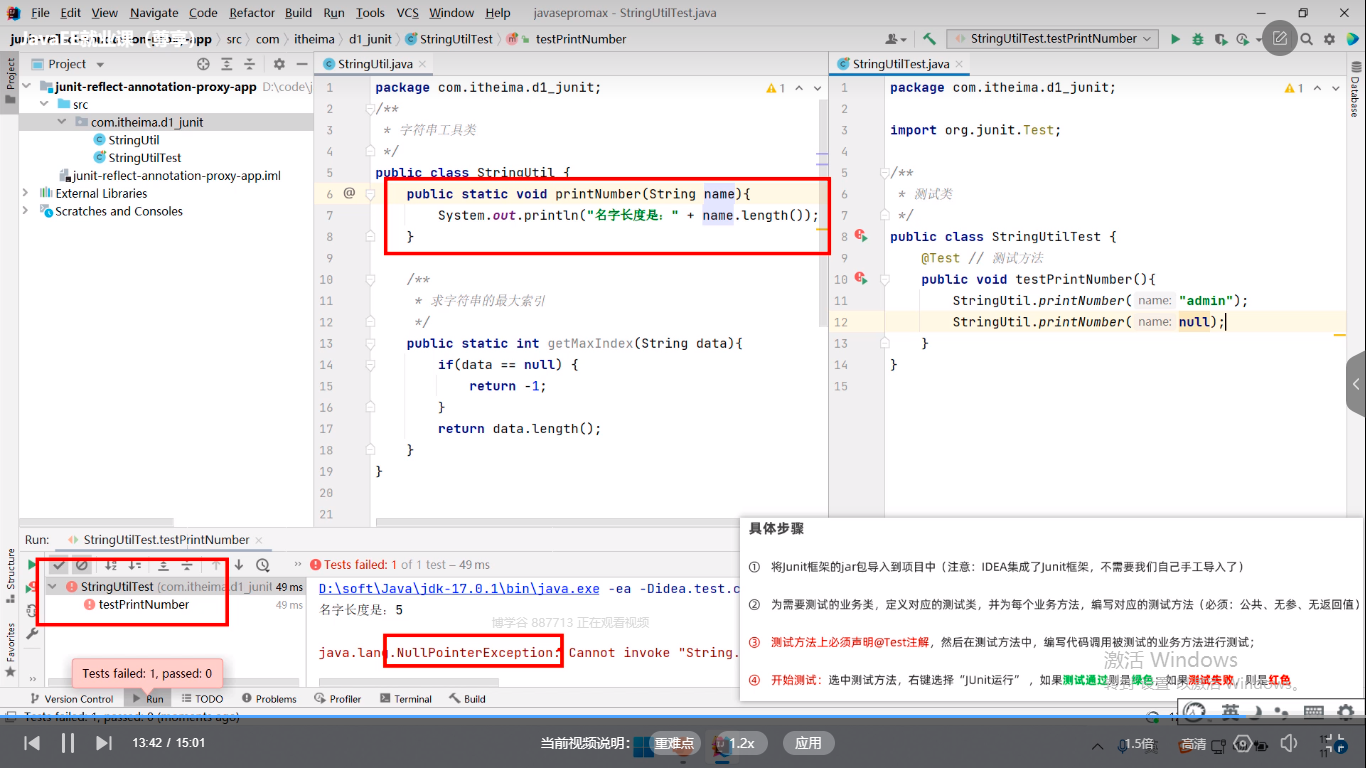Open the Navigate menu
This screenshot has height=768, width=1366.
154,13
